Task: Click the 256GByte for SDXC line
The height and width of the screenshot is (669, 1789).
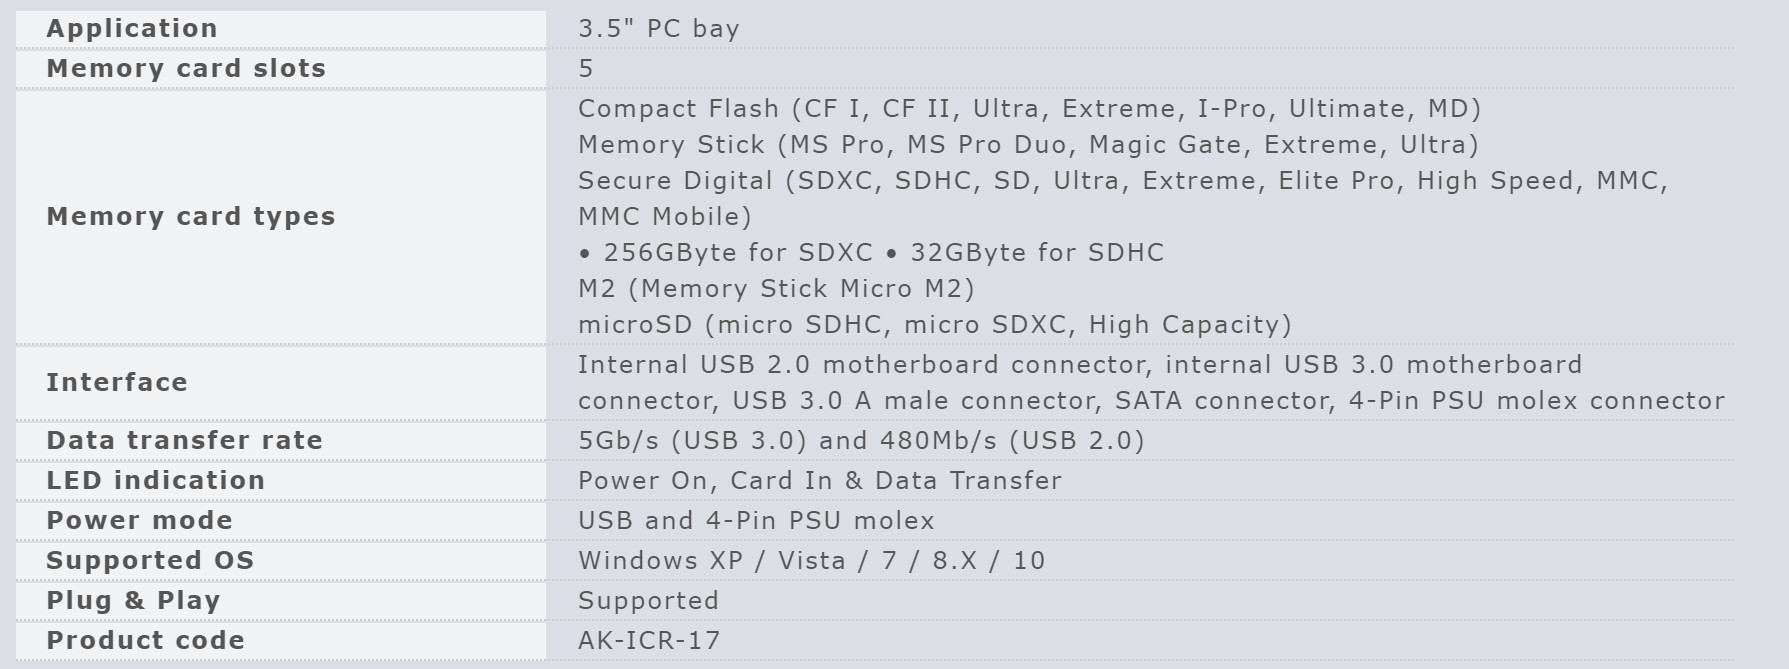Action: pos(871,253)
